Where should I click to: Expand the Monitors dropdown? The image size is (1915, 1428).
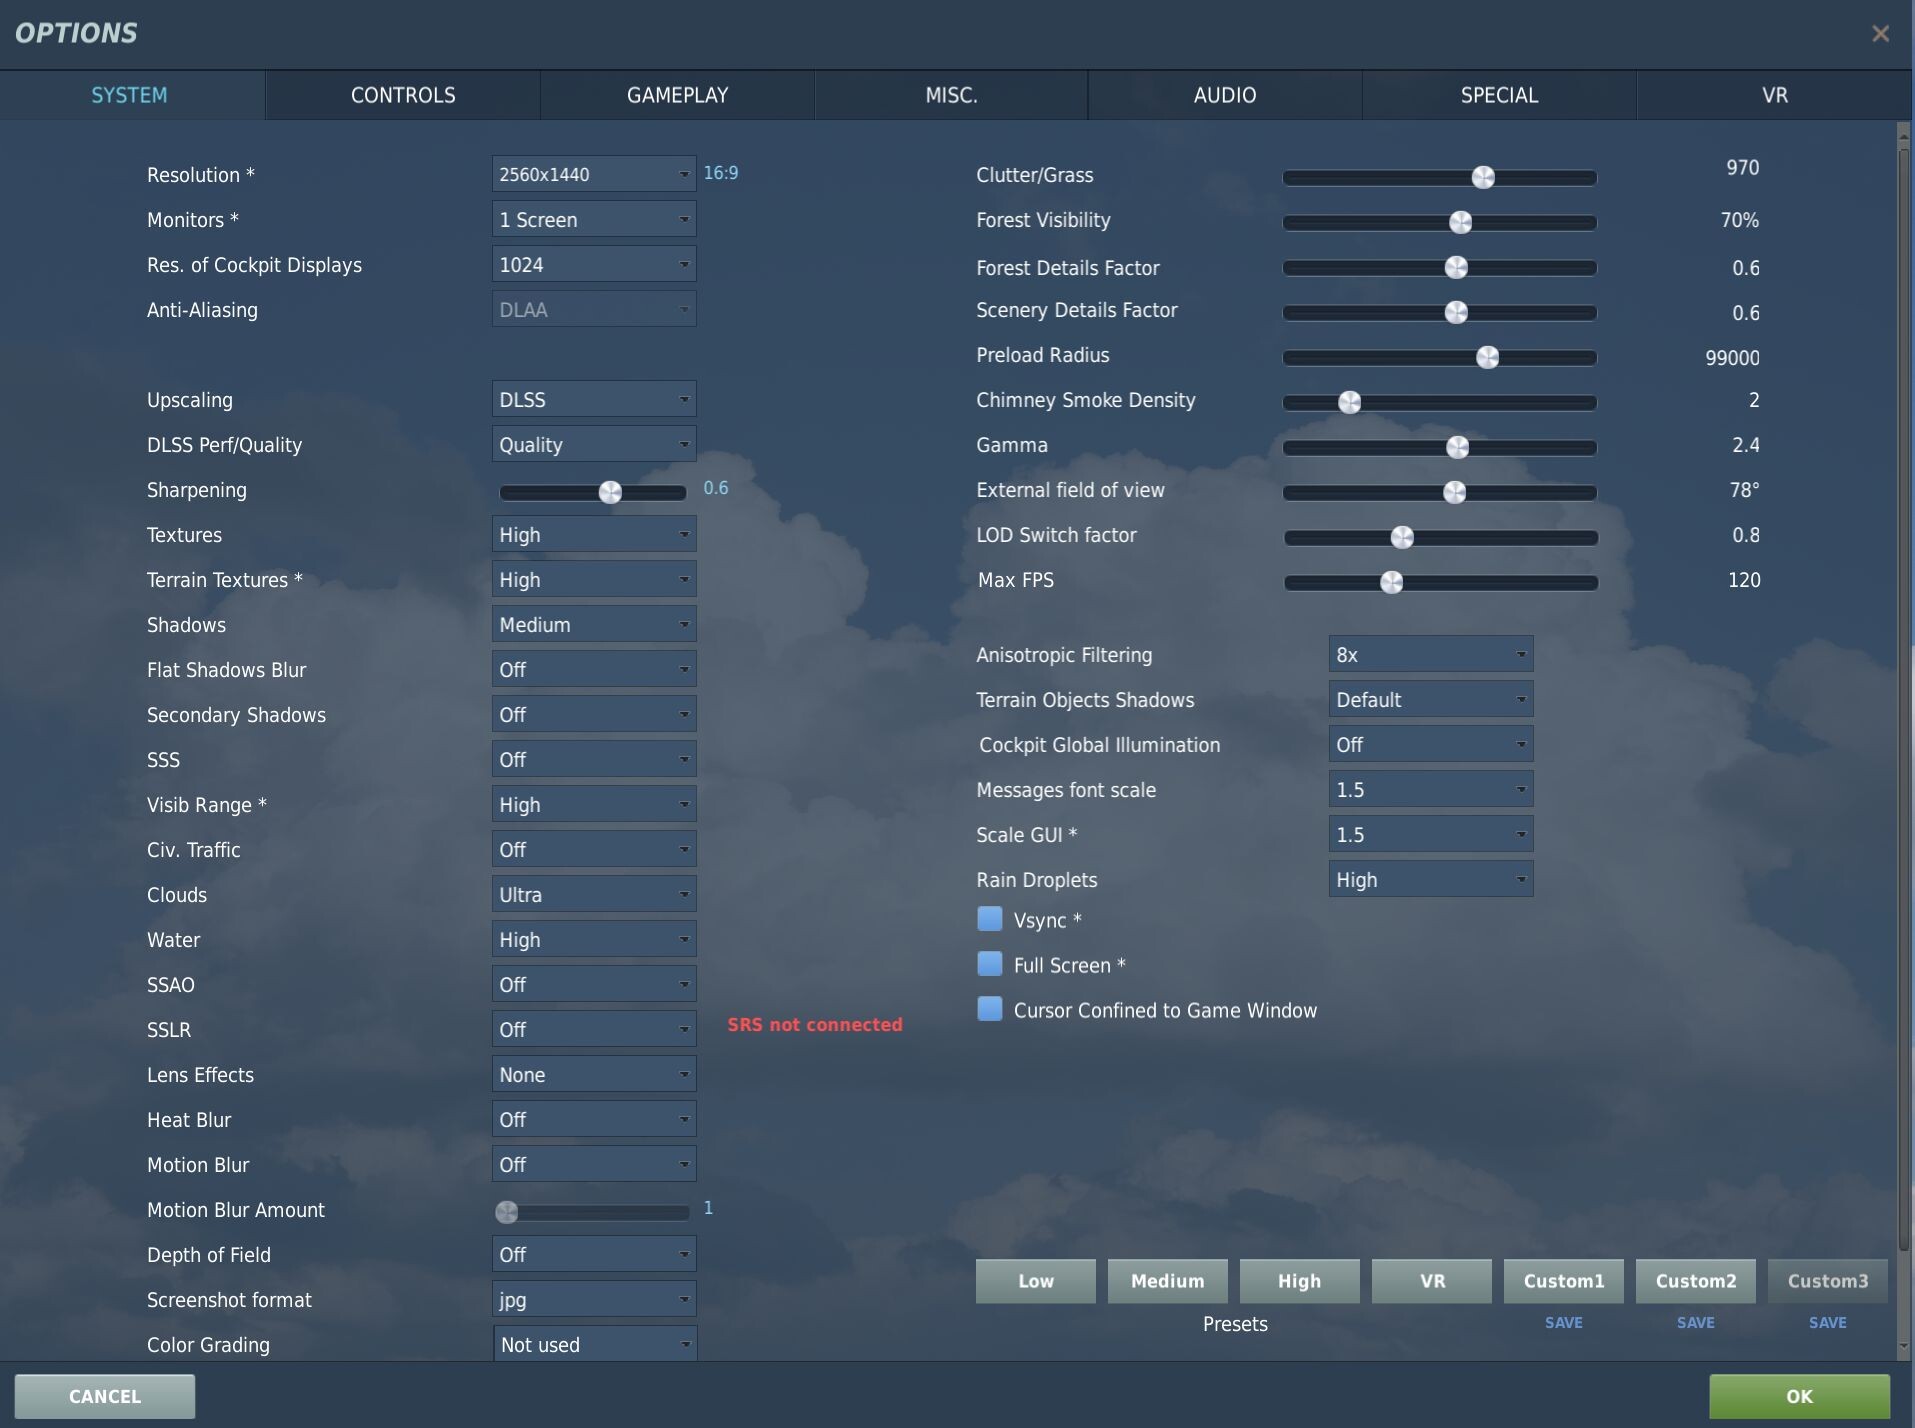(x=594, y=219)
